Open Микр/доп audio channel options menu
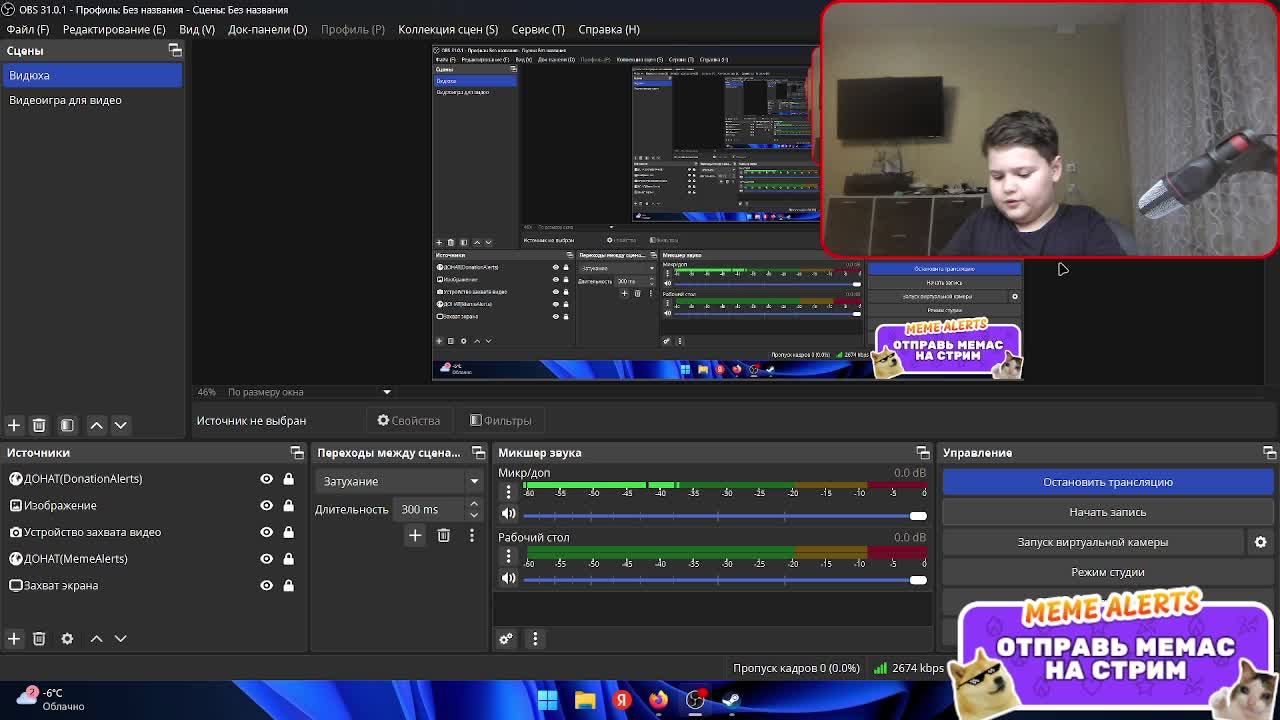The image size is (1280, 720). point(508,491)
